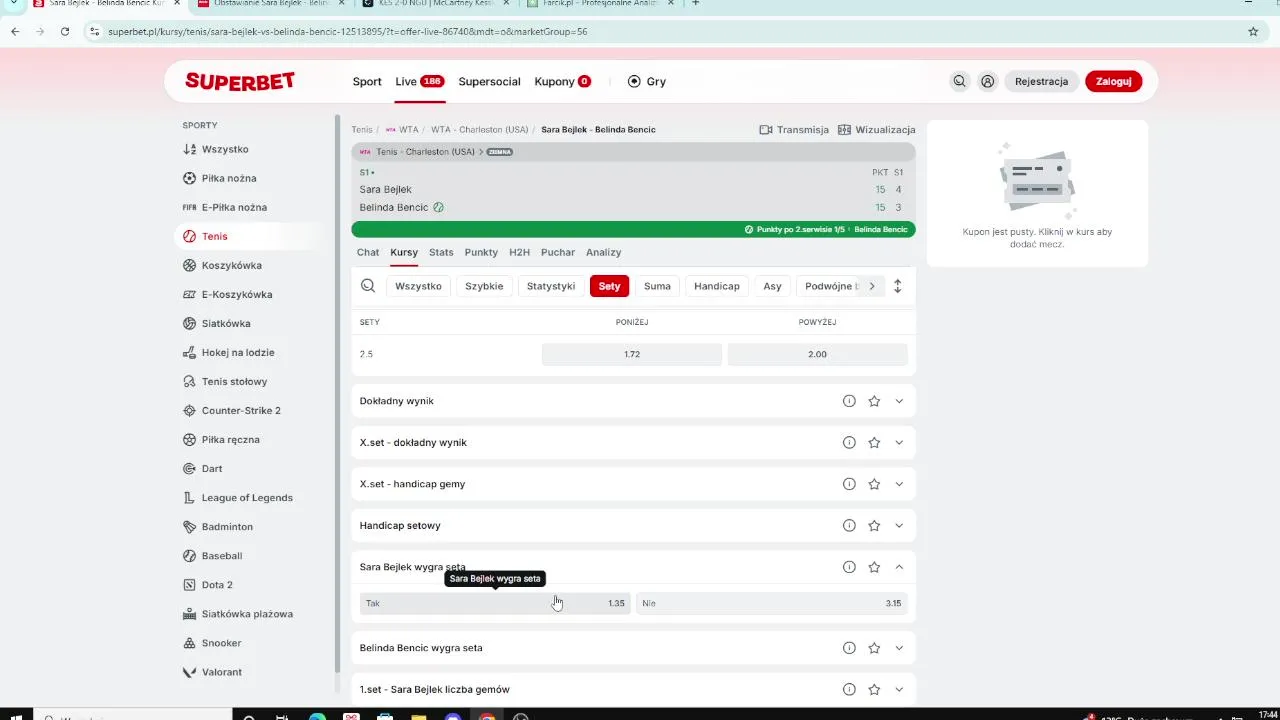Bookmark this page with the star icon
The height and width of the screenshot is (720, 1280).
1253,32
